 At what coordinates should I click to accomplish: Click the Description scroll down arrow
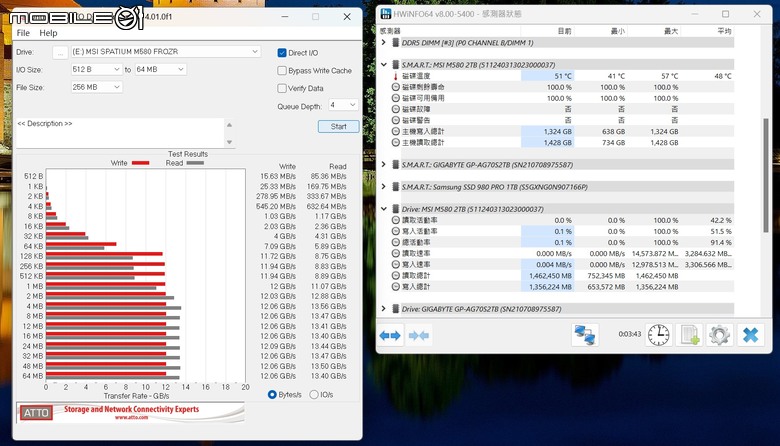[x=229, y=142]
